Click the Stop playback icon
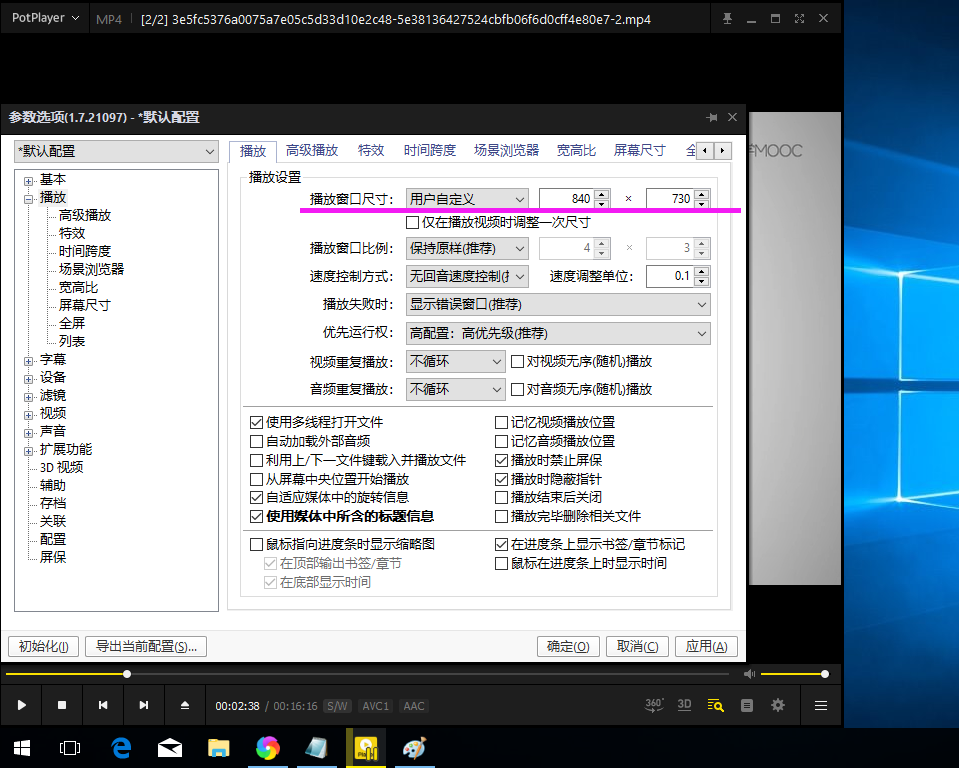The height and width of the screenshot is (768, 959). coord(61,705)
